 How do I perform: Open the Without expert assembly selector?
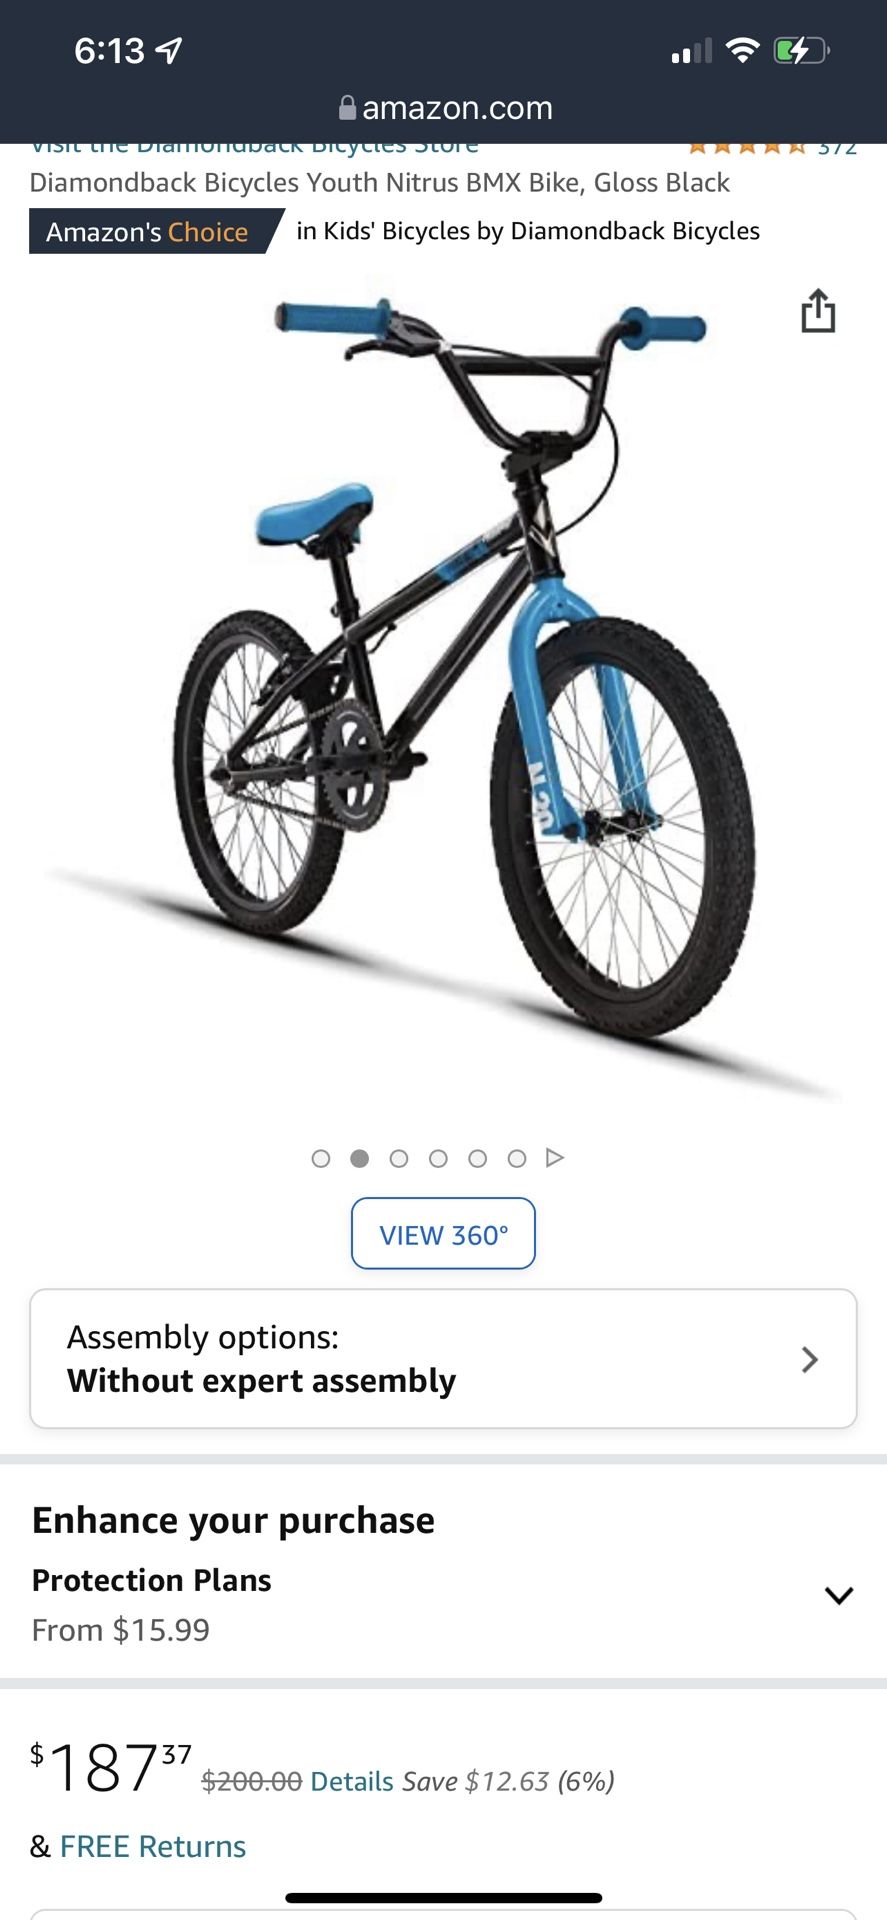[443, 1359]
